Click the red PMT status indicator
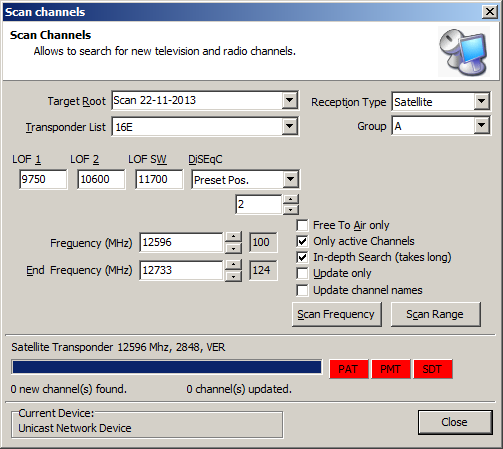 coord(390,369)
